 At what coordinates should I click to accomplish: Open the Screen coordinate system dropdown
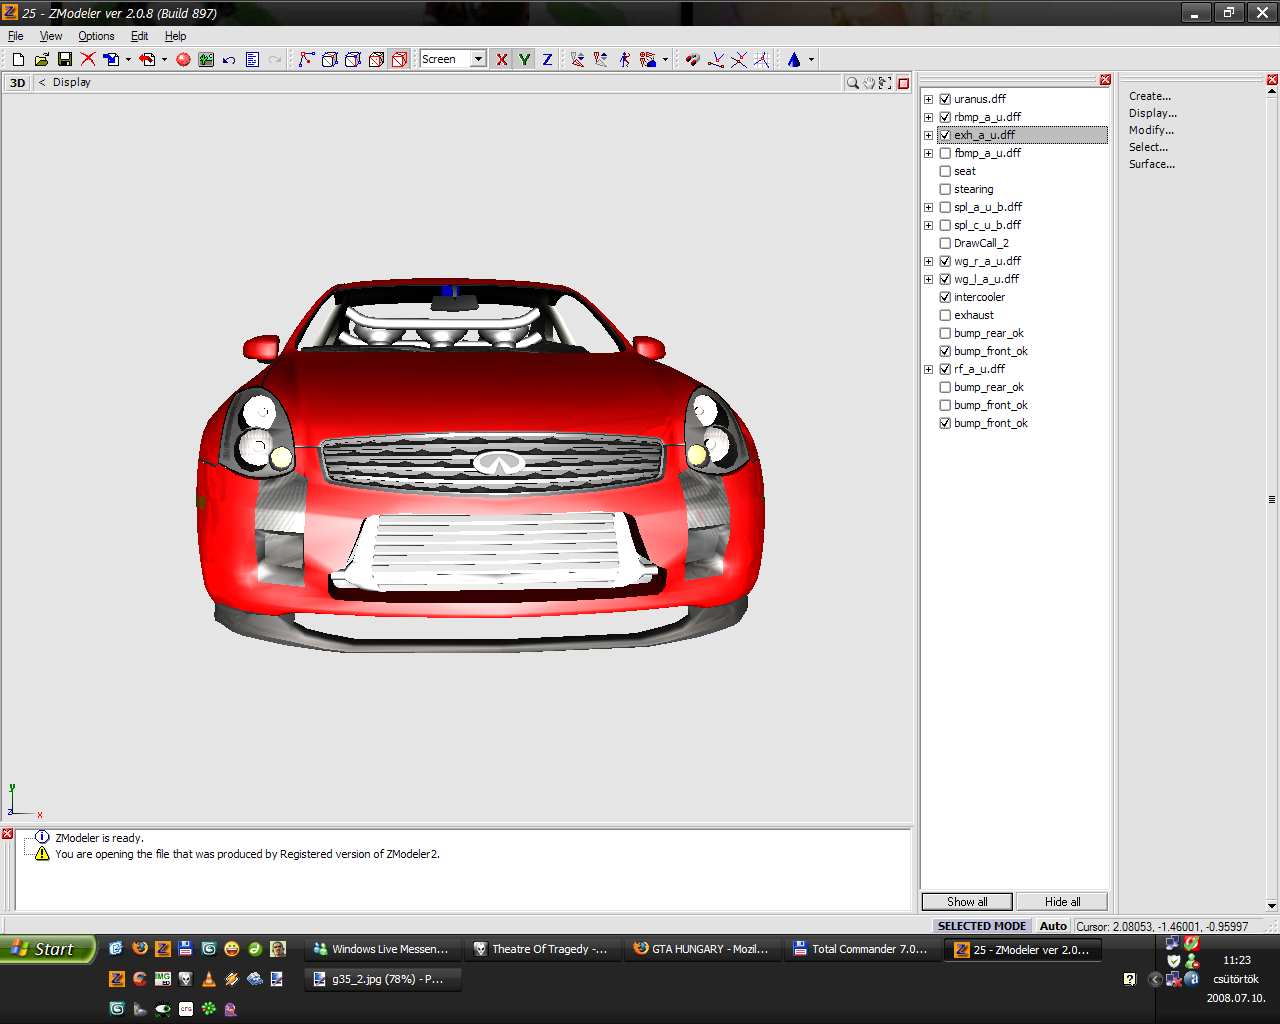click(477, 59)
